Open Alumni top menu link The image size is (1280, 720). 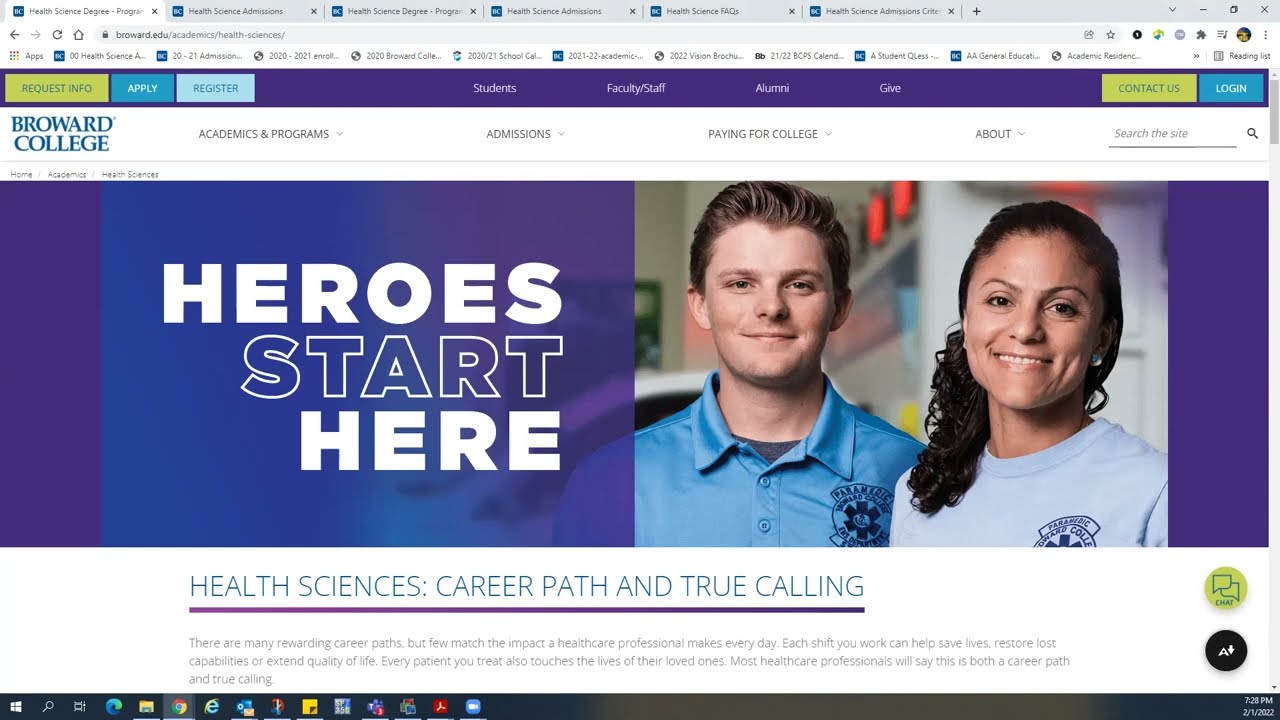tap(772, 88)
